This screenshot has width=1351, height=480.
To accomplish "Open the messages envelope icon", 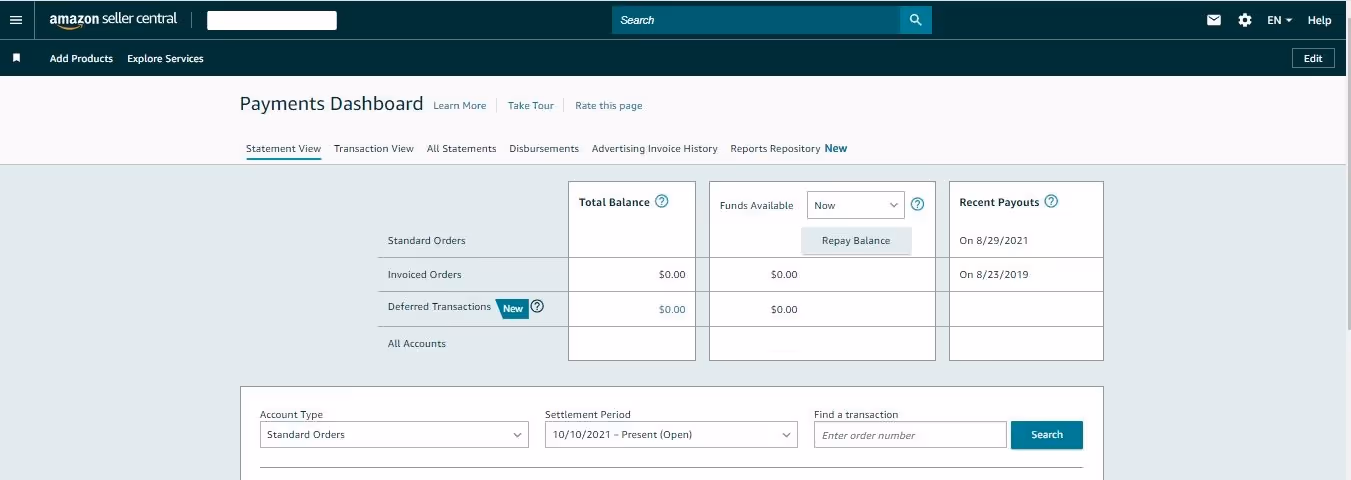I will pyautogui.click(x=1214, y=20).
